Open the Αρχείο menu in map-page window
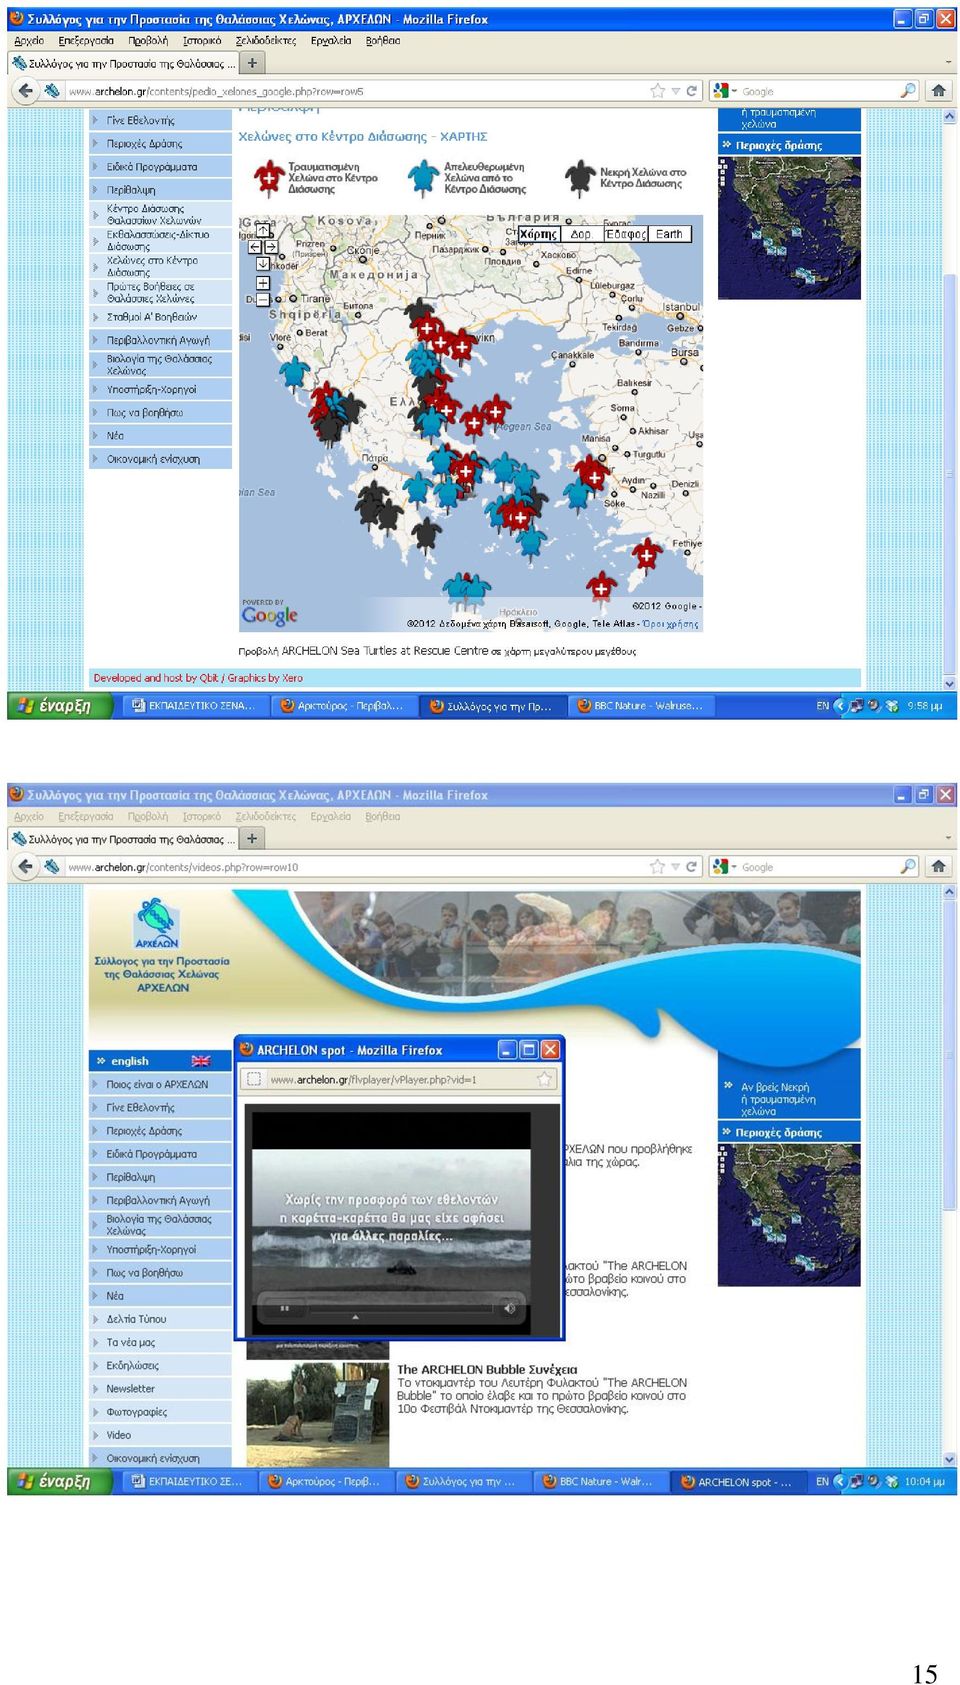The height and width of the screenshot is (1685, 960). click(x=29, y=41)
